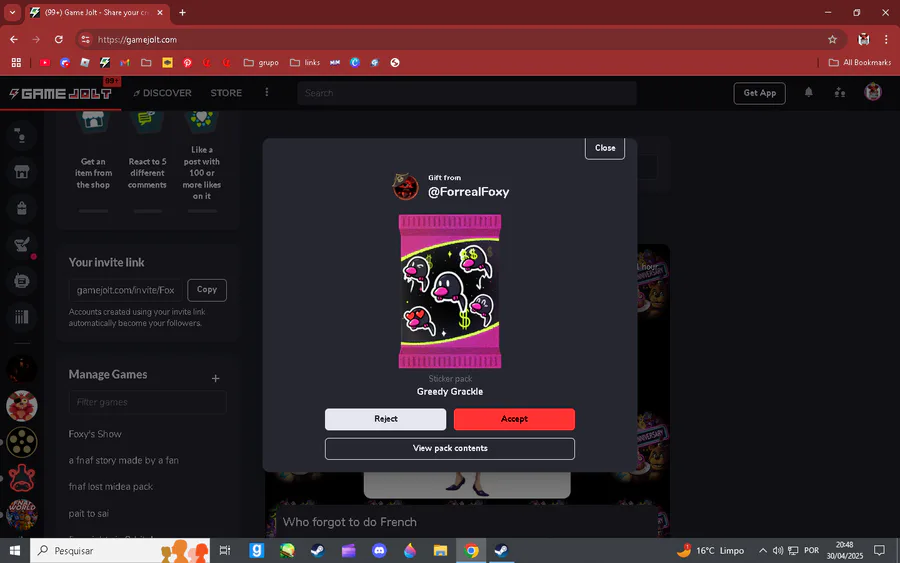Open the notifications bell
The width and height of the screenshot is (900, 563).
click(x=808, y=92)
